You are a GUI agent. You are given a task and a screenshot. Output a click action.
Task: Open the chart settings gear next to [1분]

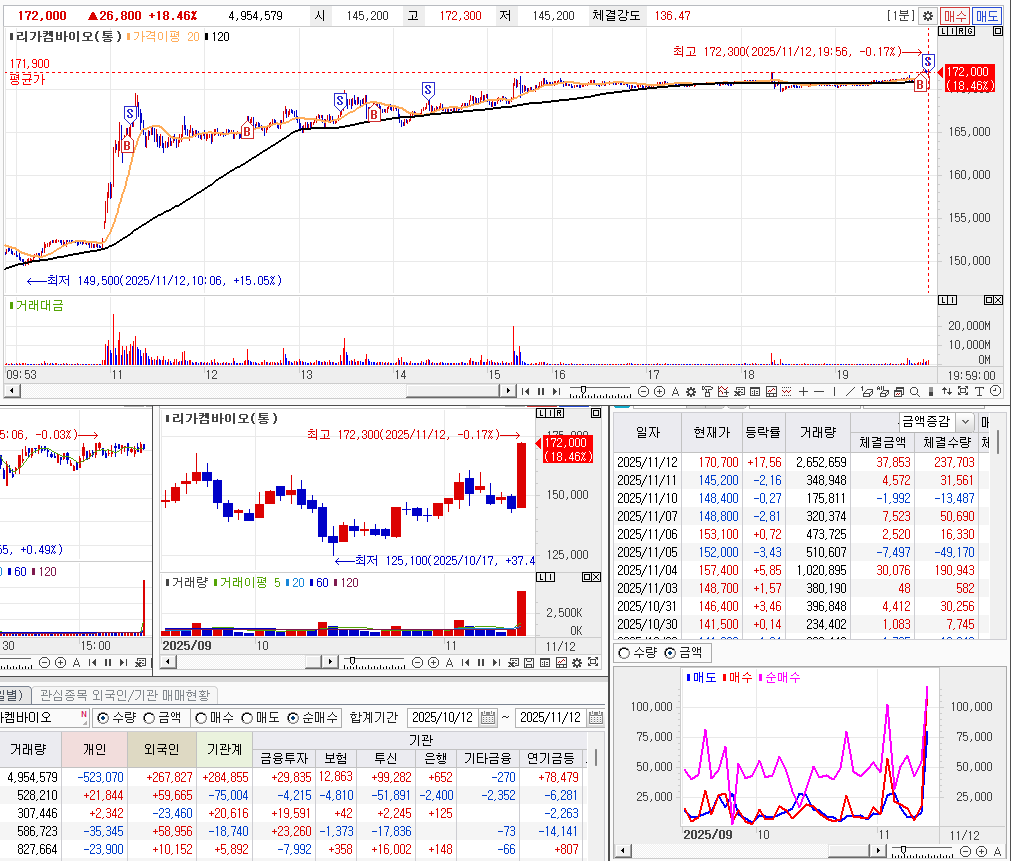(x=928, y=16)
